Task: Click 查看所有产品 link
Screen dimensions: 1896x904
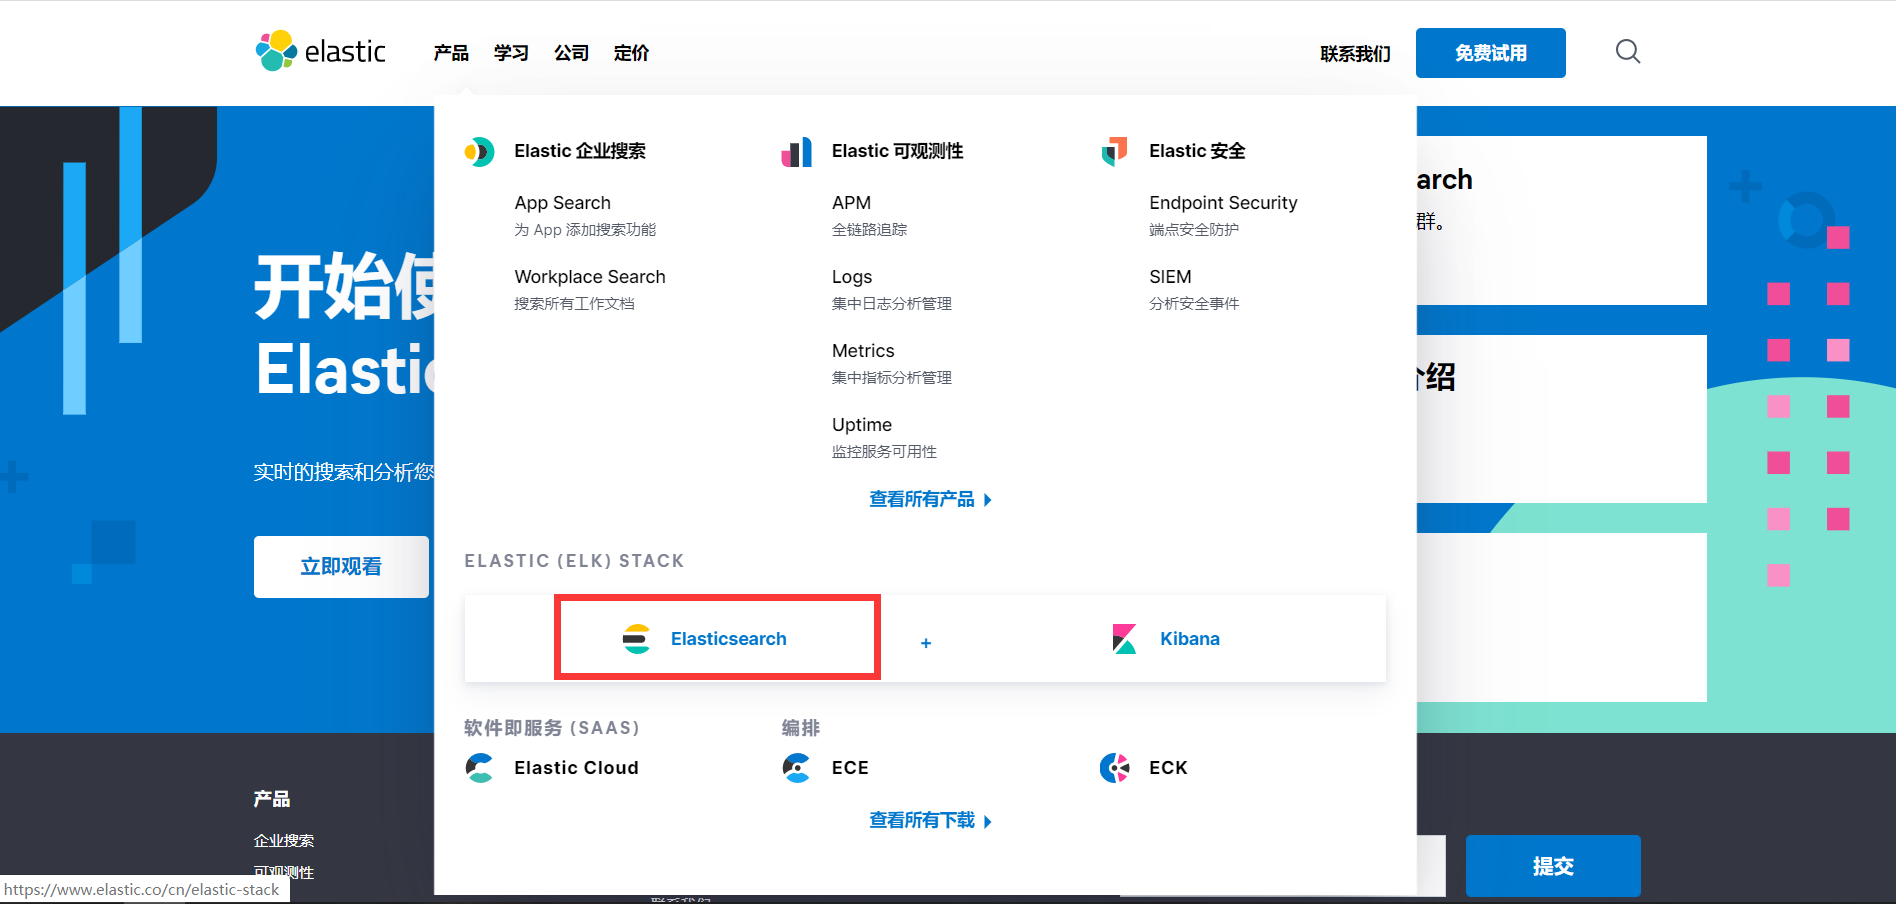Action: pos(930,499)
